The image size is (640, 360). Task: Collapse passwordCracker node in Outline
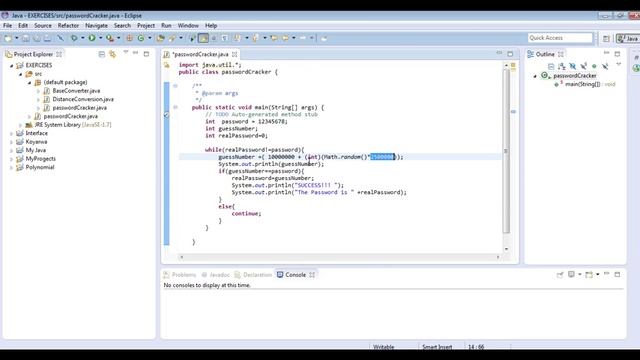click(535, 76)
